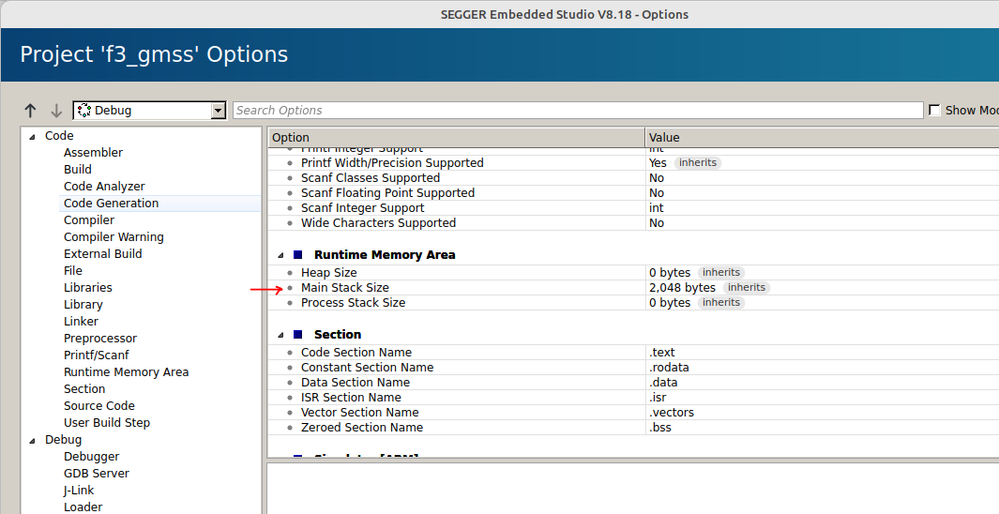
Task: Select Scanf Integer Support option
Action: (x=363, y=208)
